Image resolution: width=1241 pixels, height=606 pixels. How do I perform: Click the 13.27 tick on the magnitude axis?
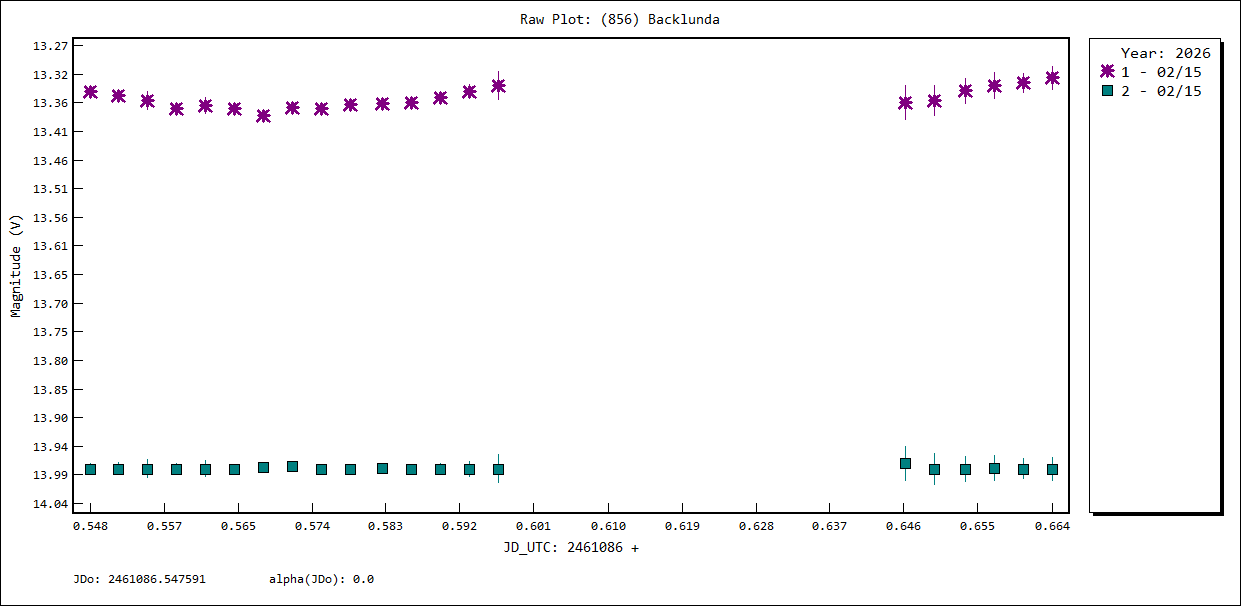coord(51,46)
